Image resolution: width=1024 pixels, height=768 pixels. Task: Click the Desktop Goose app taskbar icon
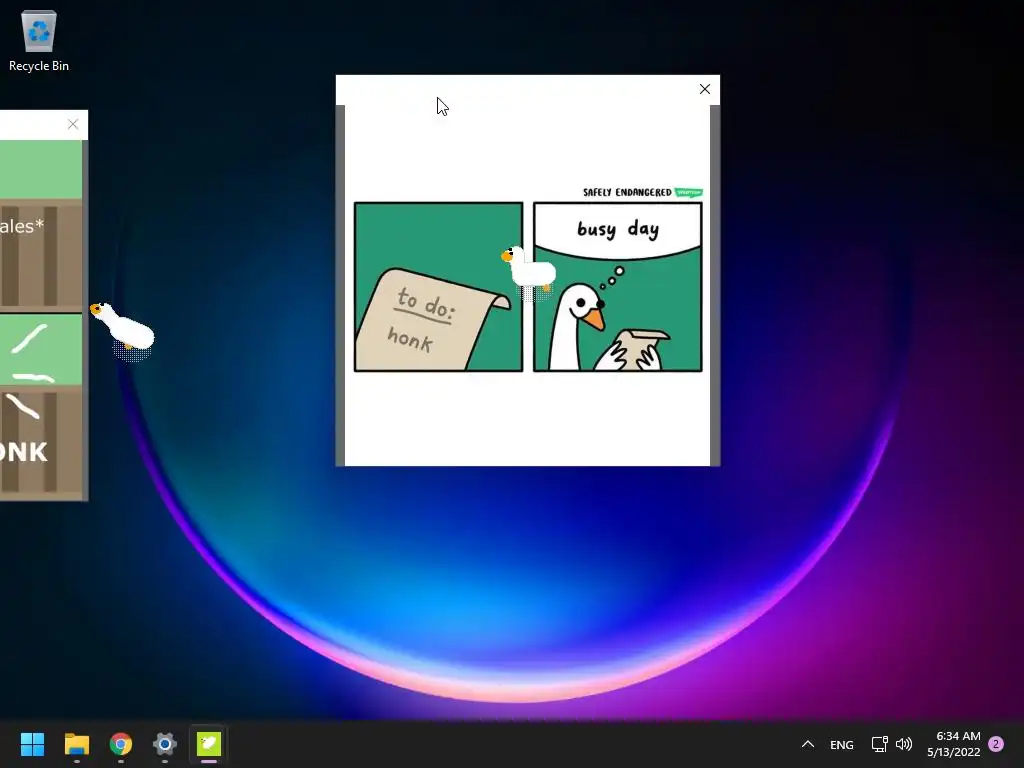tap(209, 744)
